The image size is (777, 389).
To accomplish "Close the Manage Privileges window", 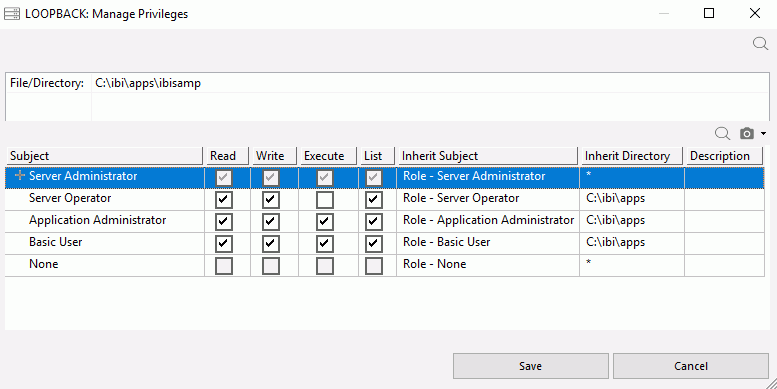I will 755,13.
